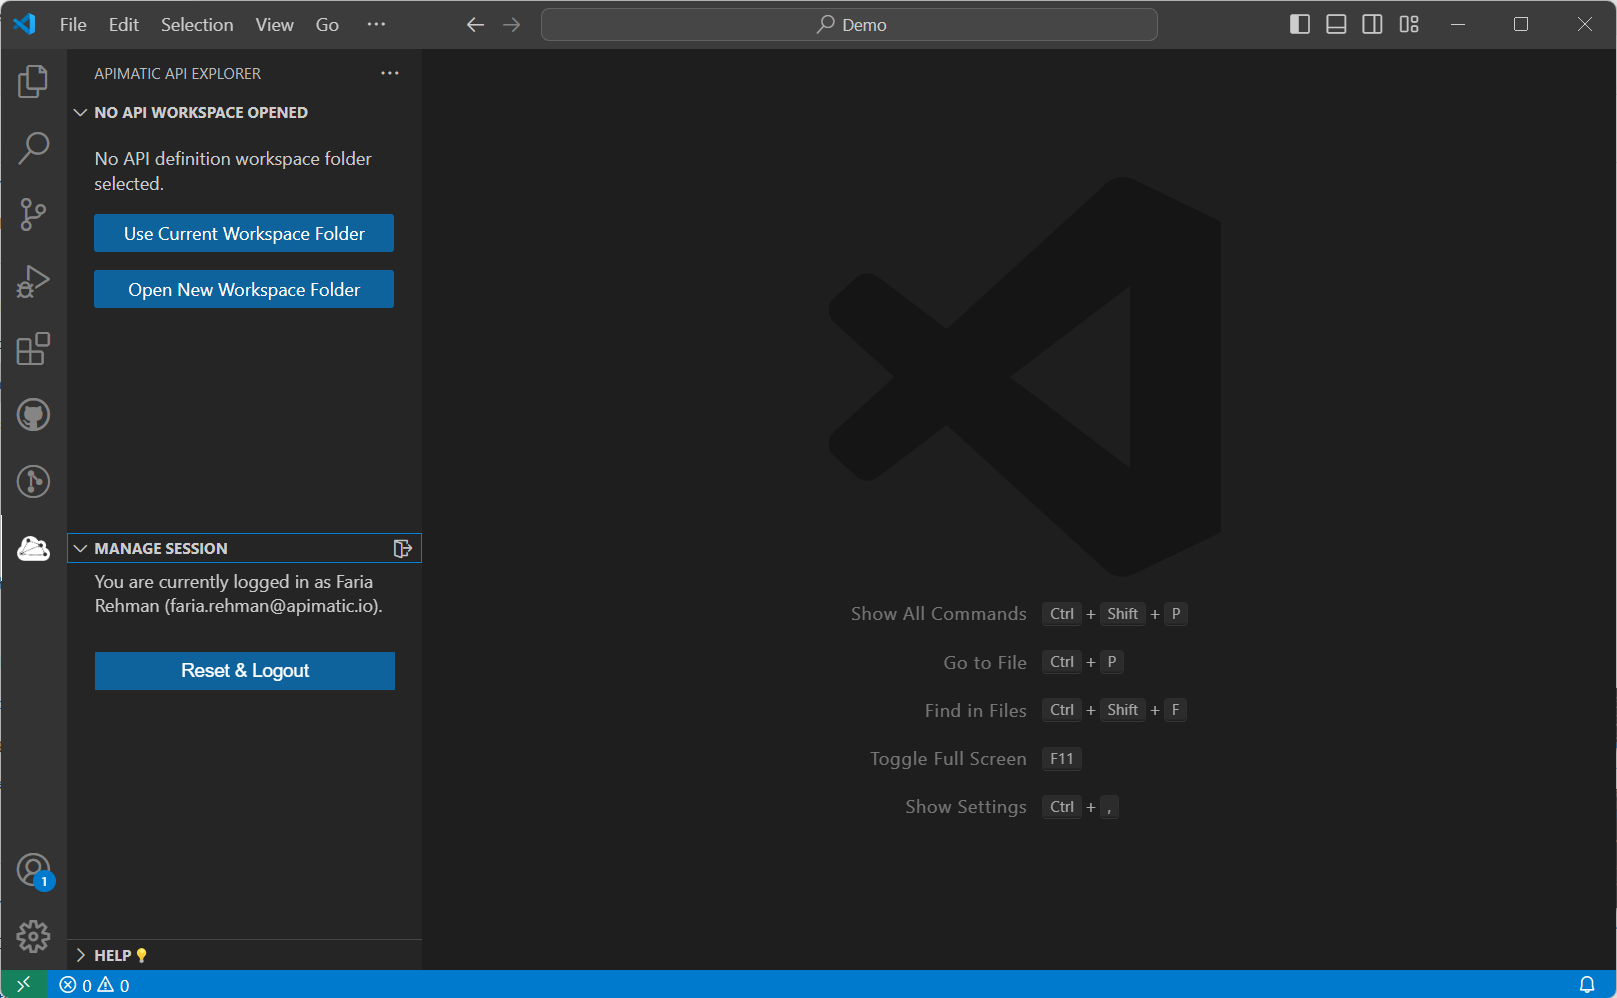Click the VS Code logo in title bar
The image size is (1617, 998).
25,25
